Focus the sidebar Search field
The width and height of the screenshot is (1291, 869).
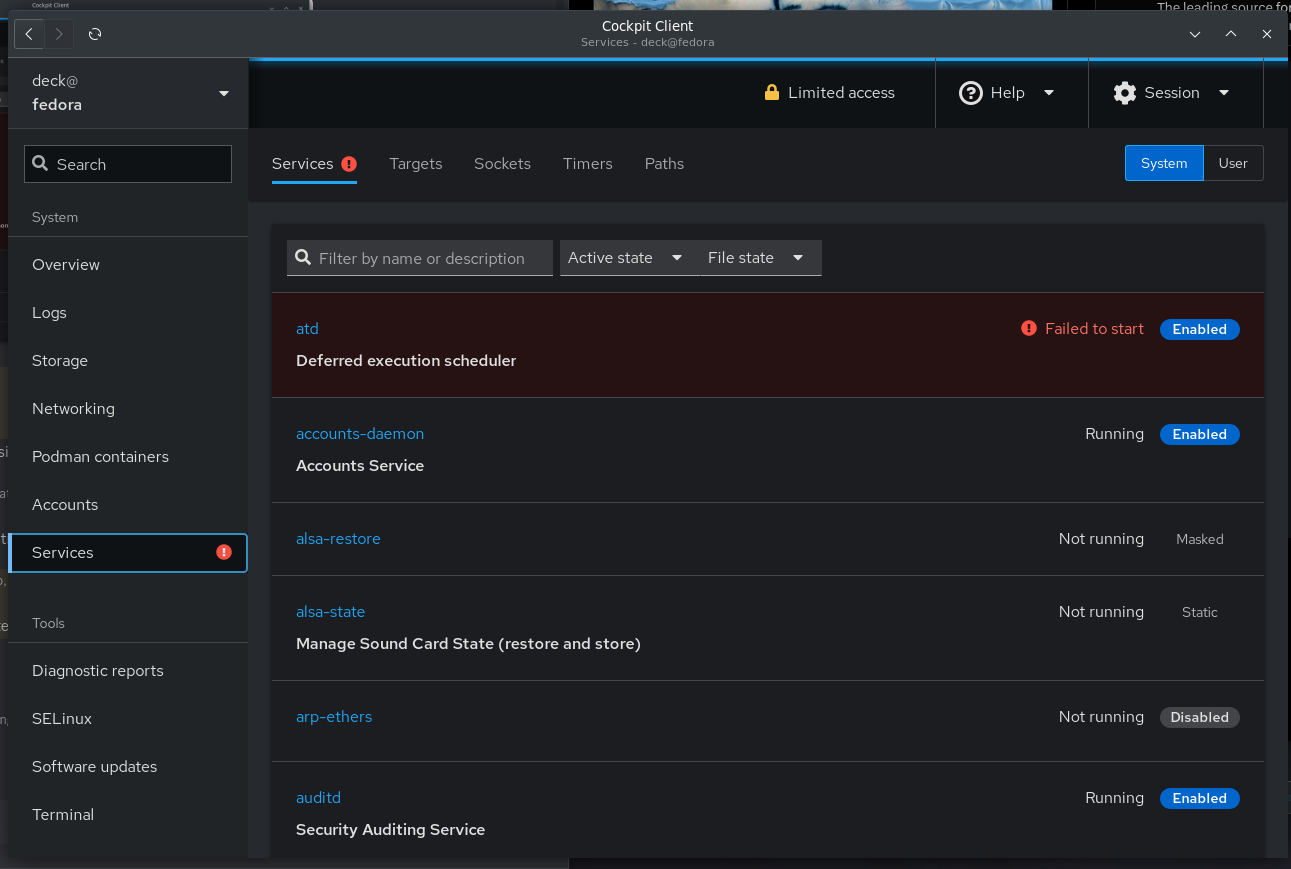(x=128, y=164)
